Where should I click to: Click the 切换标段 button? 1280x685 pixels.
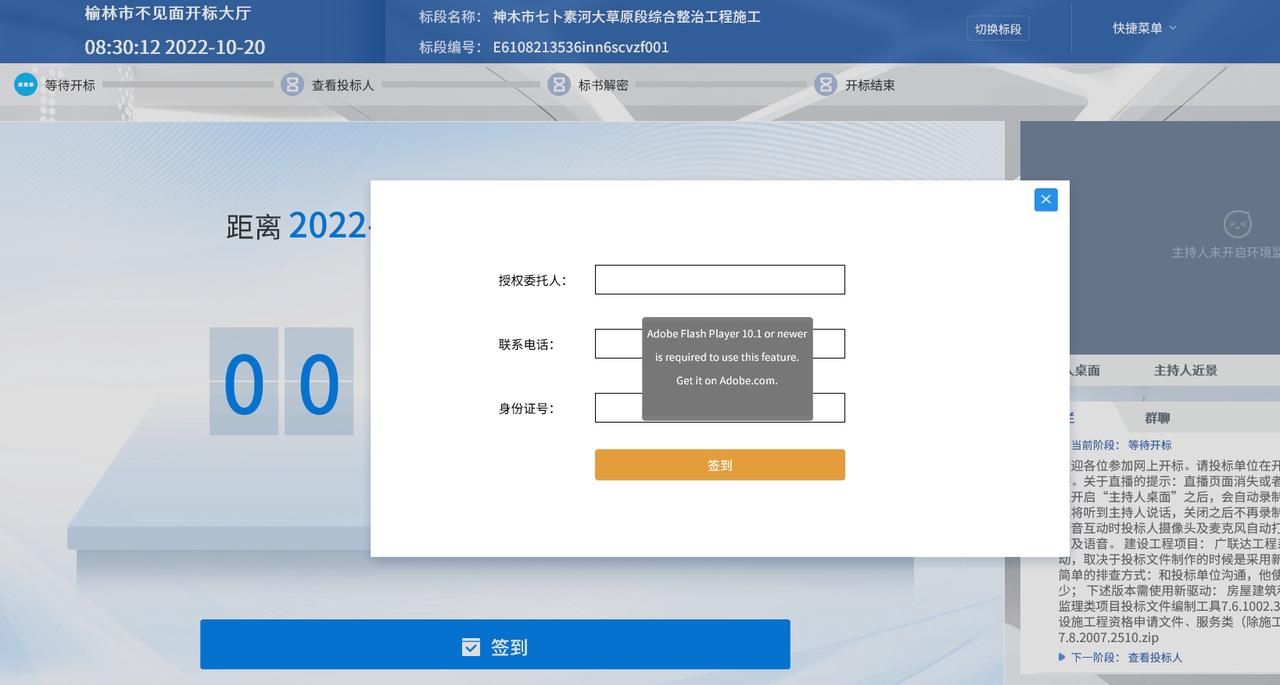point(998,29)
